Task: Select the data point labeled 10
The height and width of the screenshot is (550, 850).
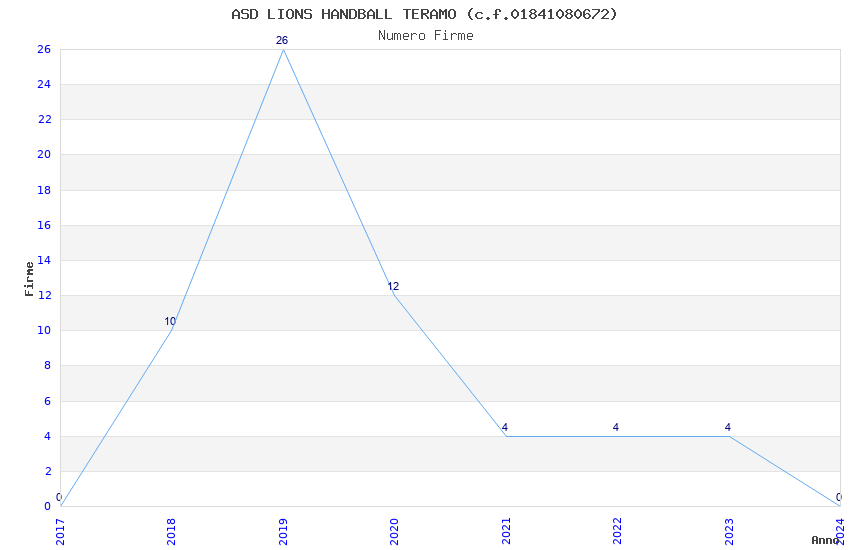Action: [171, 330]
